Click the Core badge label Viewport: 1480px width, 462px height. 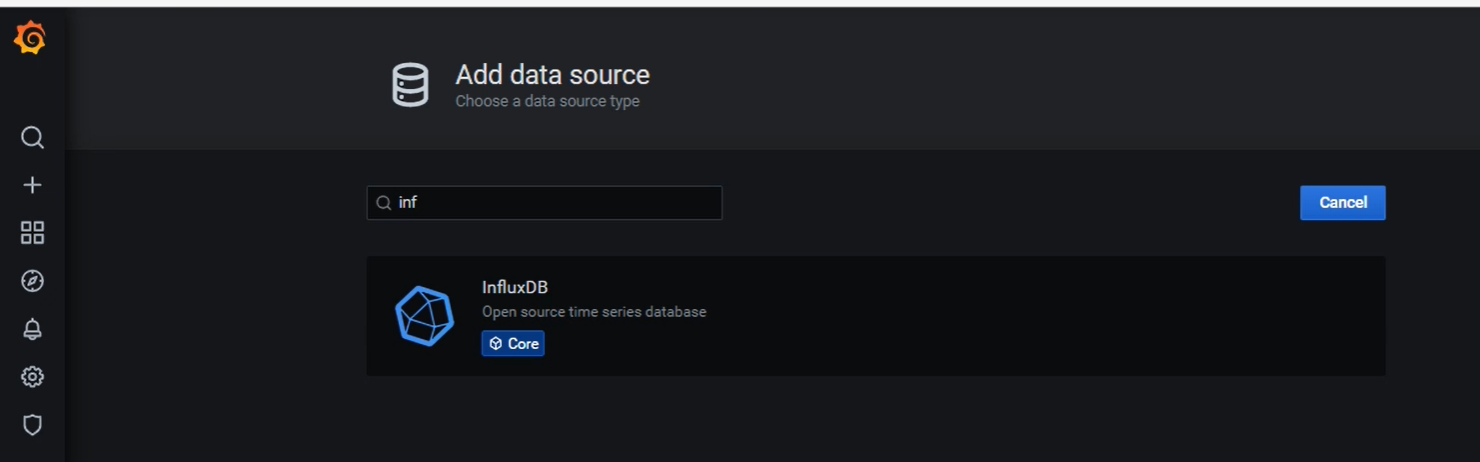point(523,344)
